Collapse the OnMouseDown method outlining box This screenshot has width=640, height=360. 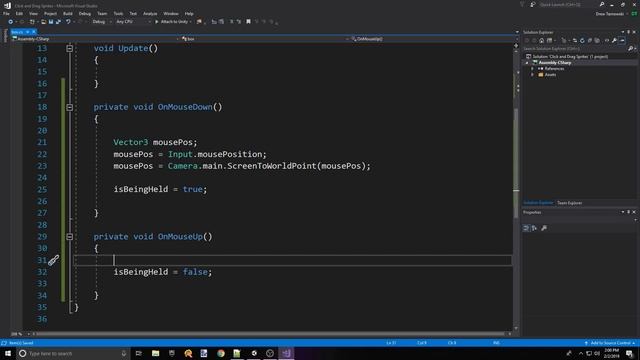point(69,107)
